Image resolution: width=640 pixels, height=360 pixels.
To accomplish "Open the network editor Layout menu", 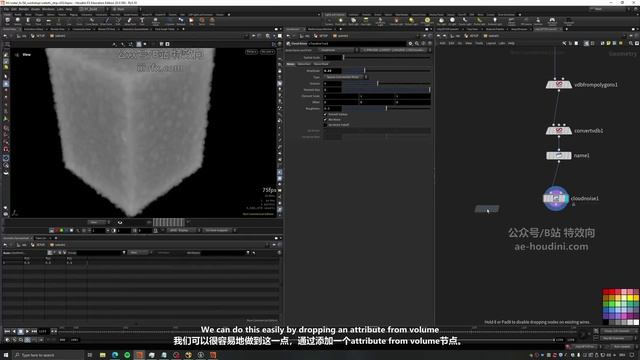I will click(491, 43).
